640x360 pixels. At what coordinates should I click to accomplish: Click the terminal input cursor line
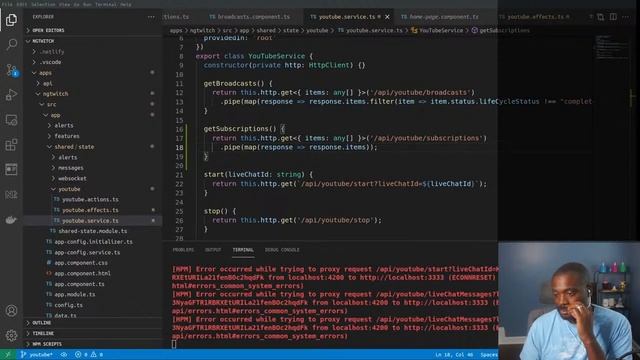tap(174, 344)
